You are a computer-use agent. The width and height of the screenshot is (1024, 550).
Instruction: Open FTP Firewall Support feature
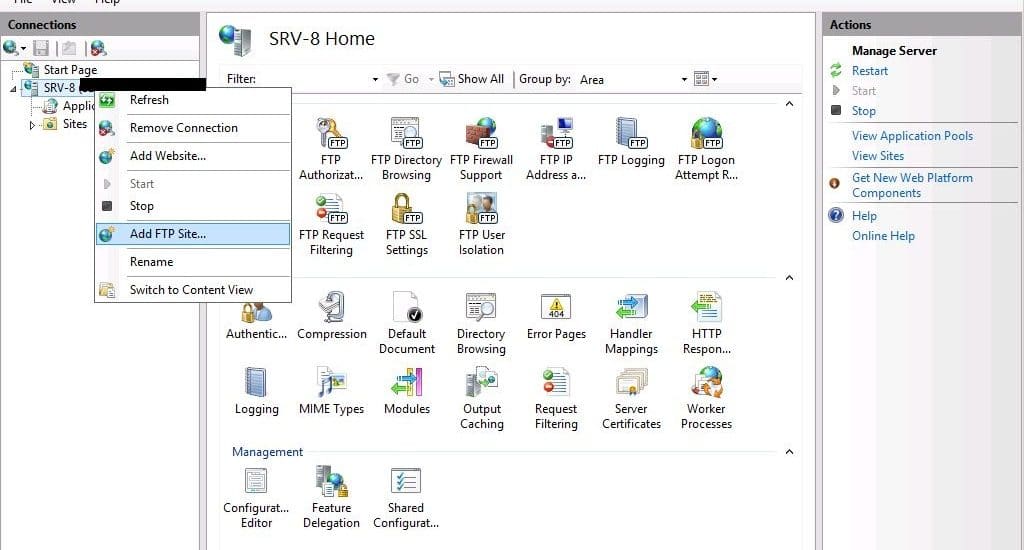point(481,149)
